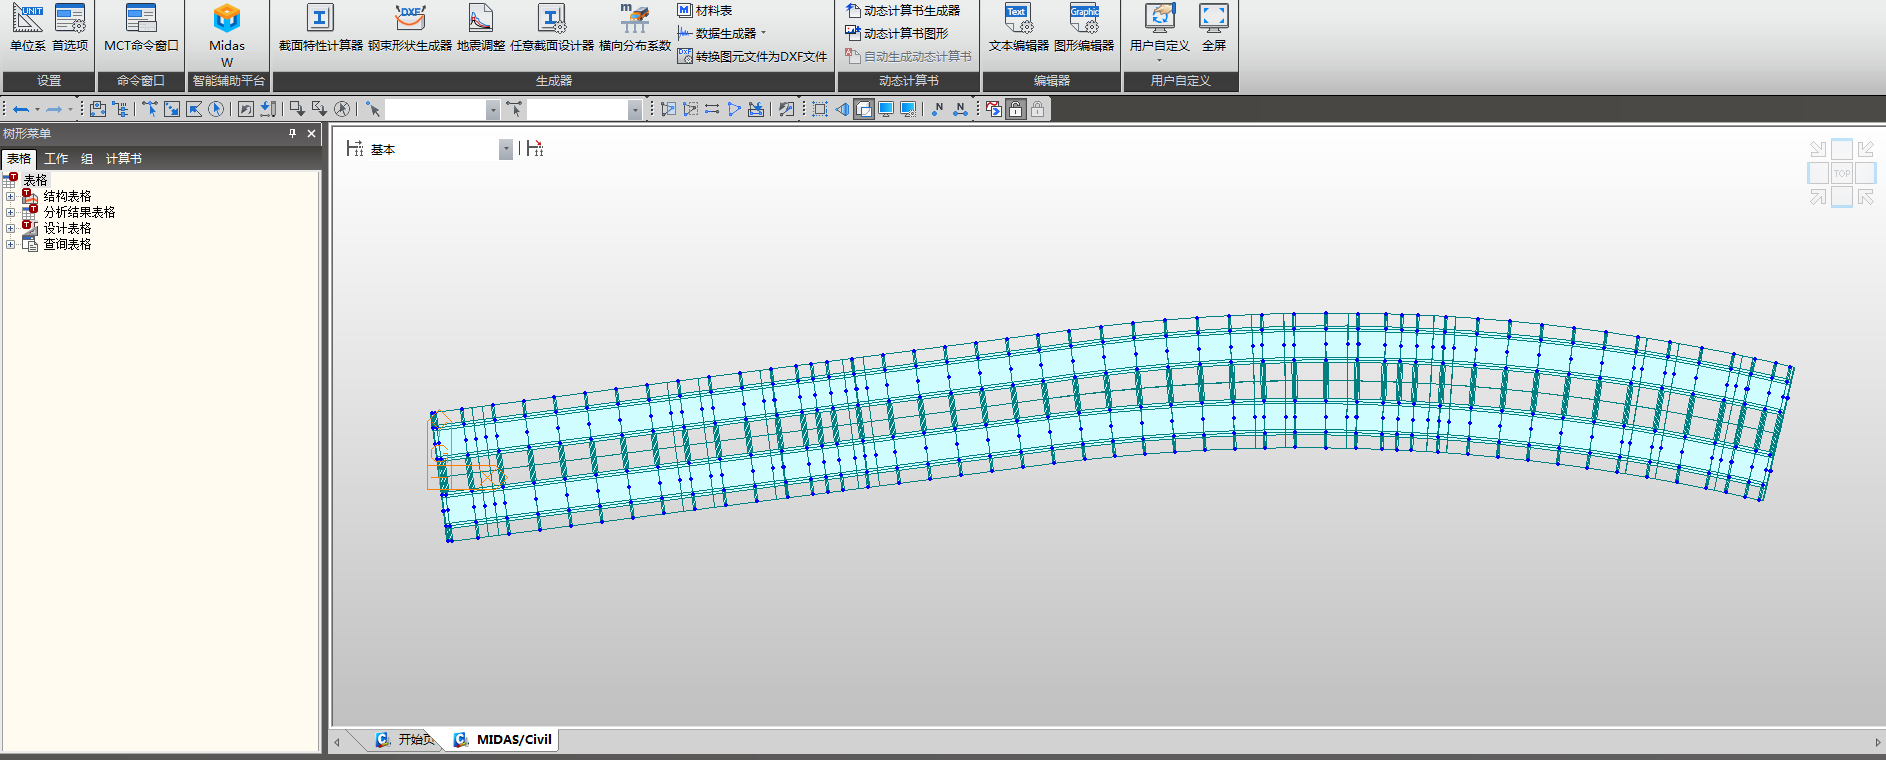1886x760 pixels.
Task: Click the 地震调整 seismic adjustment icon
Action: tap(481, 27)
